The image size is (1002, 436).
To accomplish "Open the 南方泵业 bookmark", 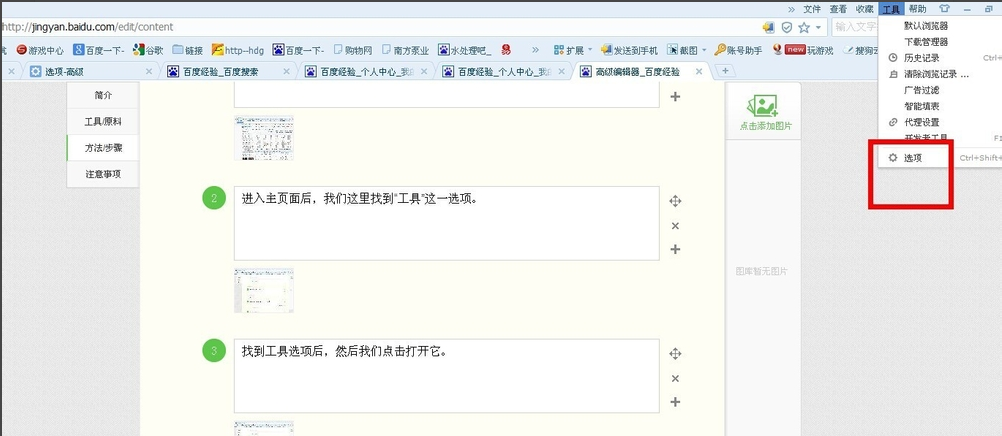I will [x=405, y=50].
